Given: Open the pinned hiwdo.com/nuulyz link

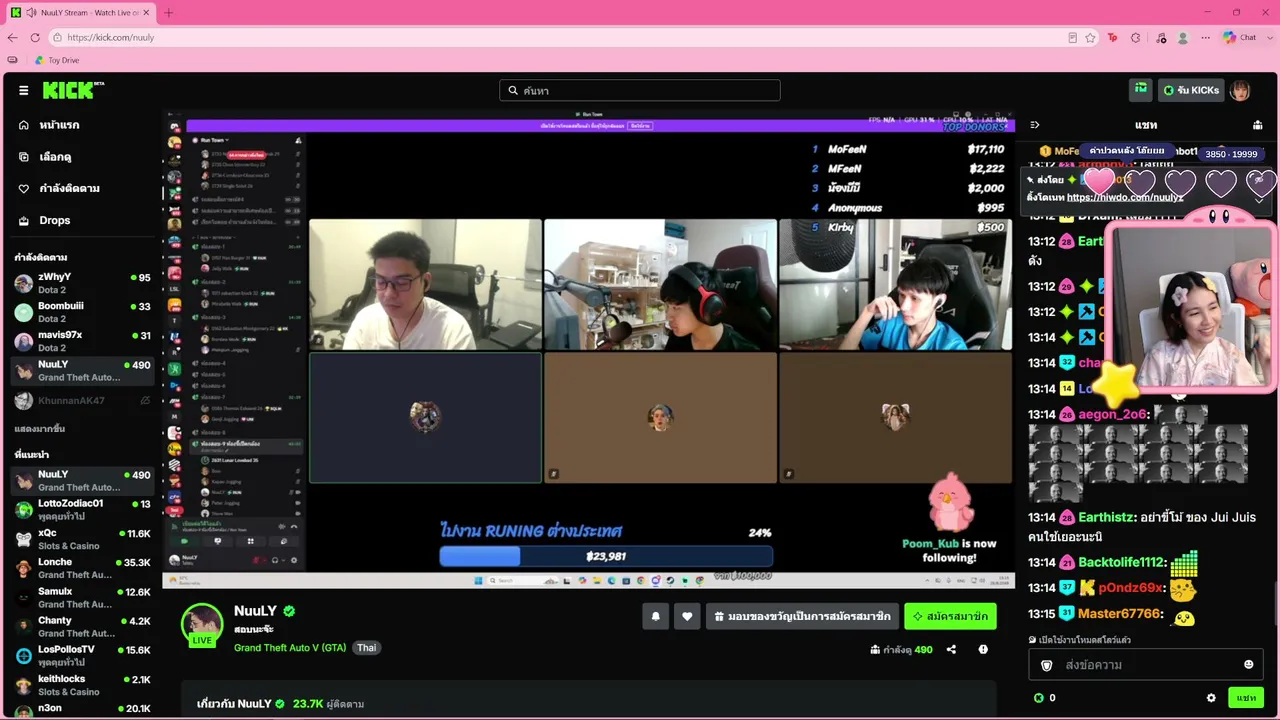Looking at the screenshot, I should tap(1125, 197).
